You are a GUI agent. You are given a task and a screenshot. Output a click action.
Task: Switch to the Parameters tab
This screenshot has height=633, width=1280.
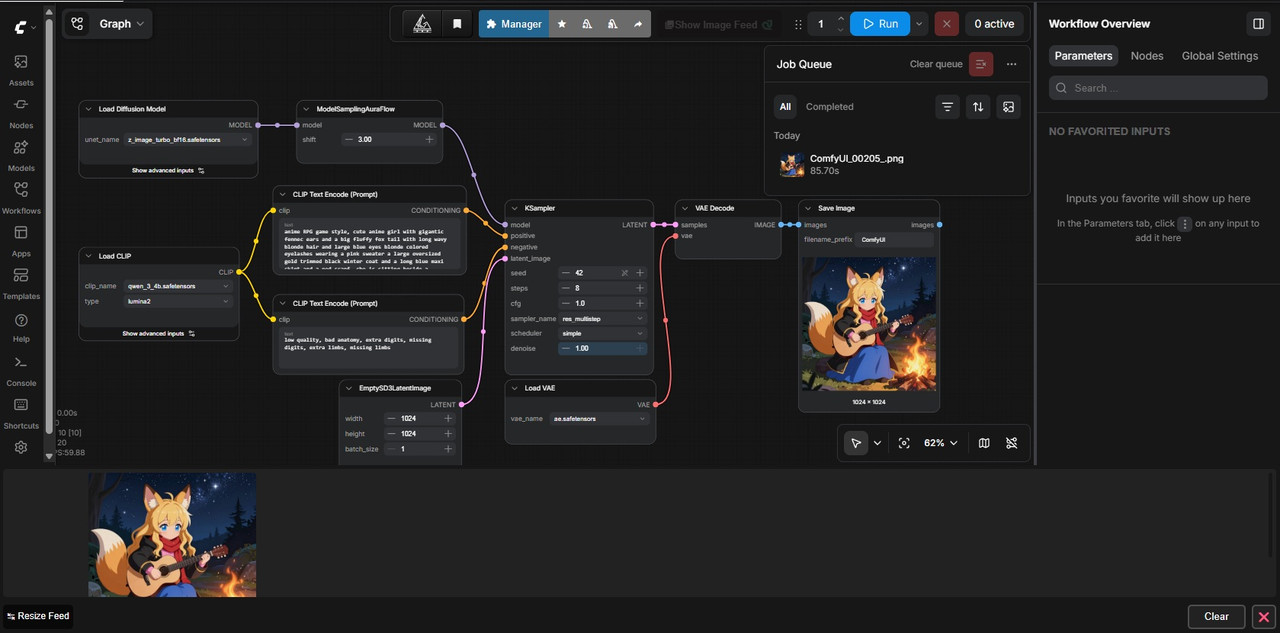coord(1083,56)
